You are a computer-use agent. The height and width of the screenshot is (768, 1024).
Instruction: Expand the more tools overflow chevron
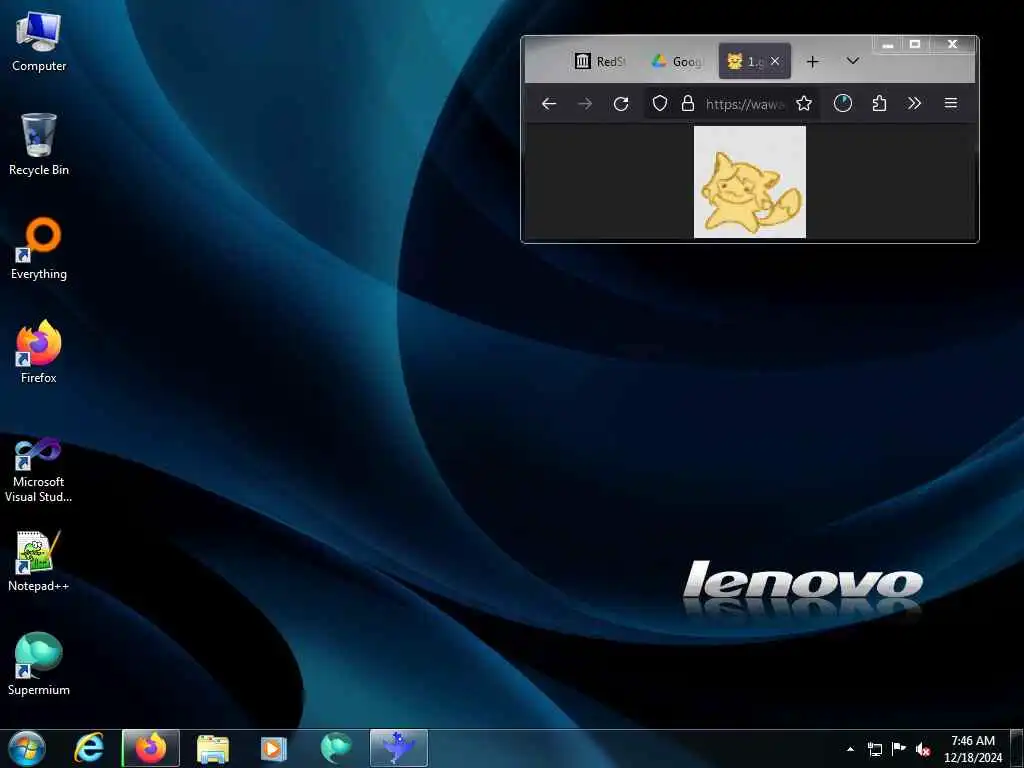(914, 103)
